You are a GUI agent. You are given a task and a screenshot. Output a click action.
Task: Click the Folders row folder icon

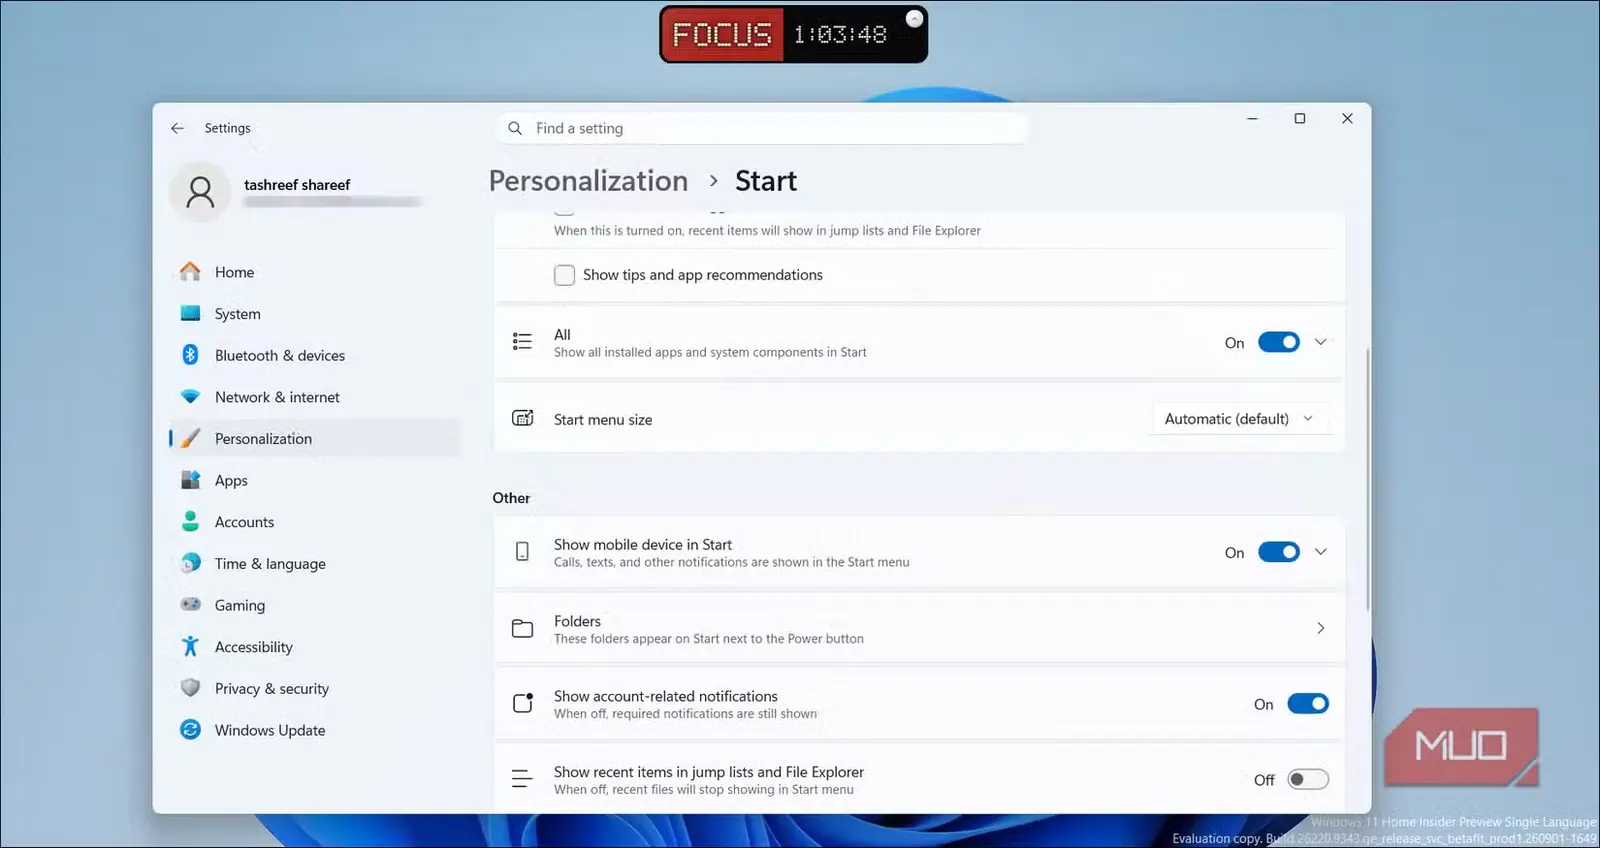(x=522, y=628)
